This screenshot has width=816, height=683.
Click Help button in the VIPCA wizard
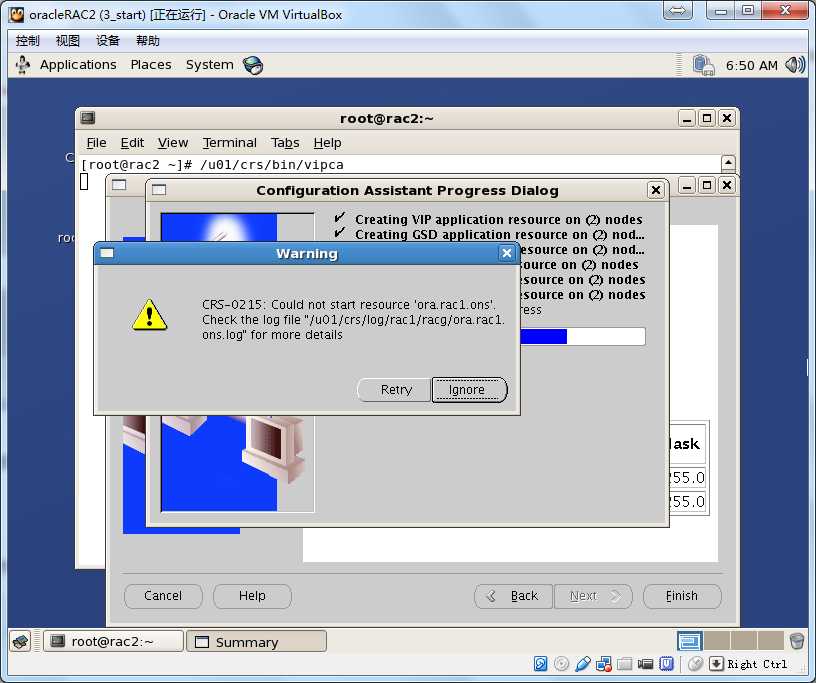pos(252,596)
